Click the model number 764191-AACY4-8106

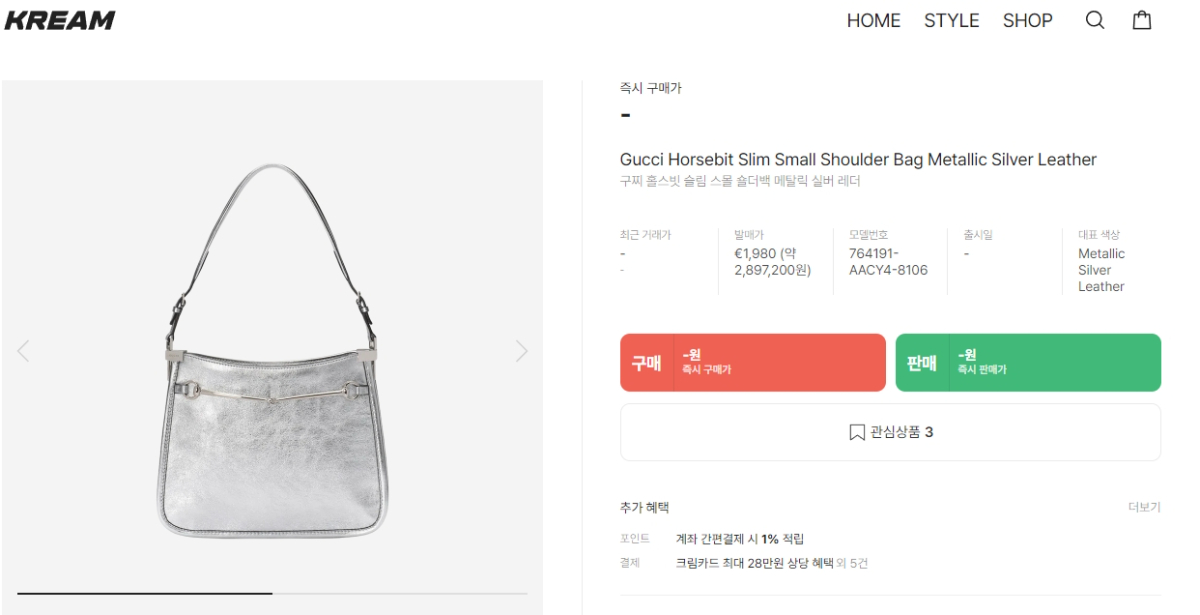888,262
